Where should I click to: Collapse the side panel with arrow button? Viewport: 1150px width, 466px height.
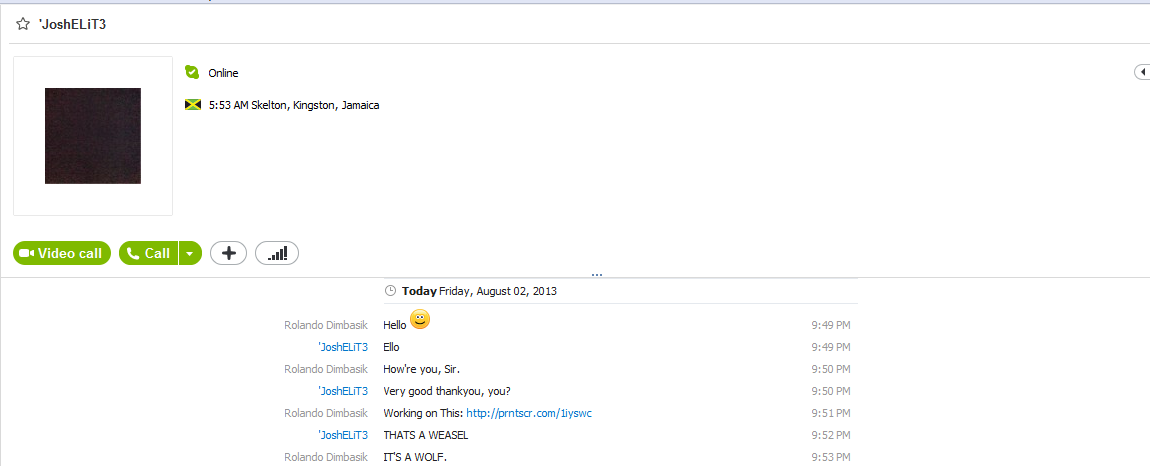pyautogui.click(x=1143, y=71)
